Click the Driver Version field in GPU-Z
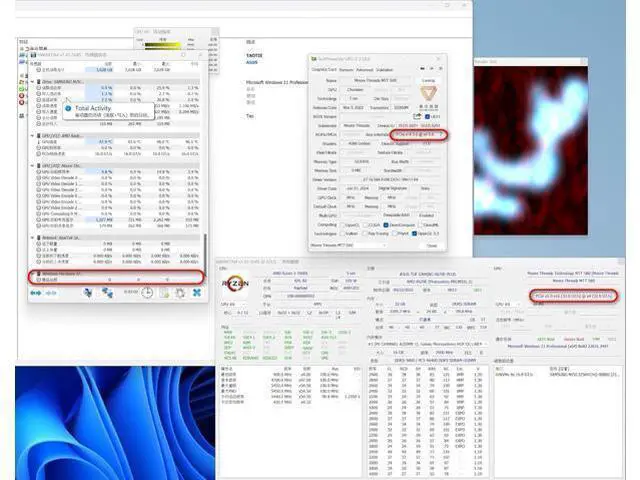 (x=391, y=180)
